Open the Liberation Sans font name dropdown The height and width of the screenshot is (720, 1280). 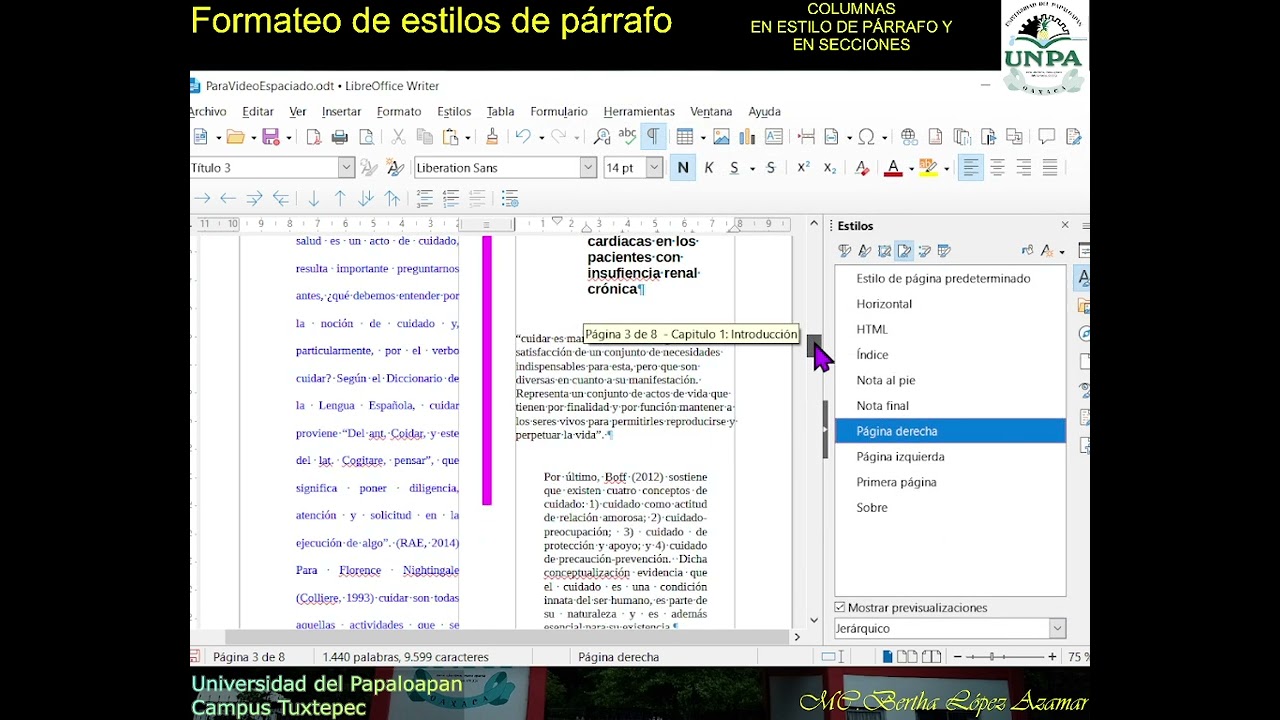[588, 168]
